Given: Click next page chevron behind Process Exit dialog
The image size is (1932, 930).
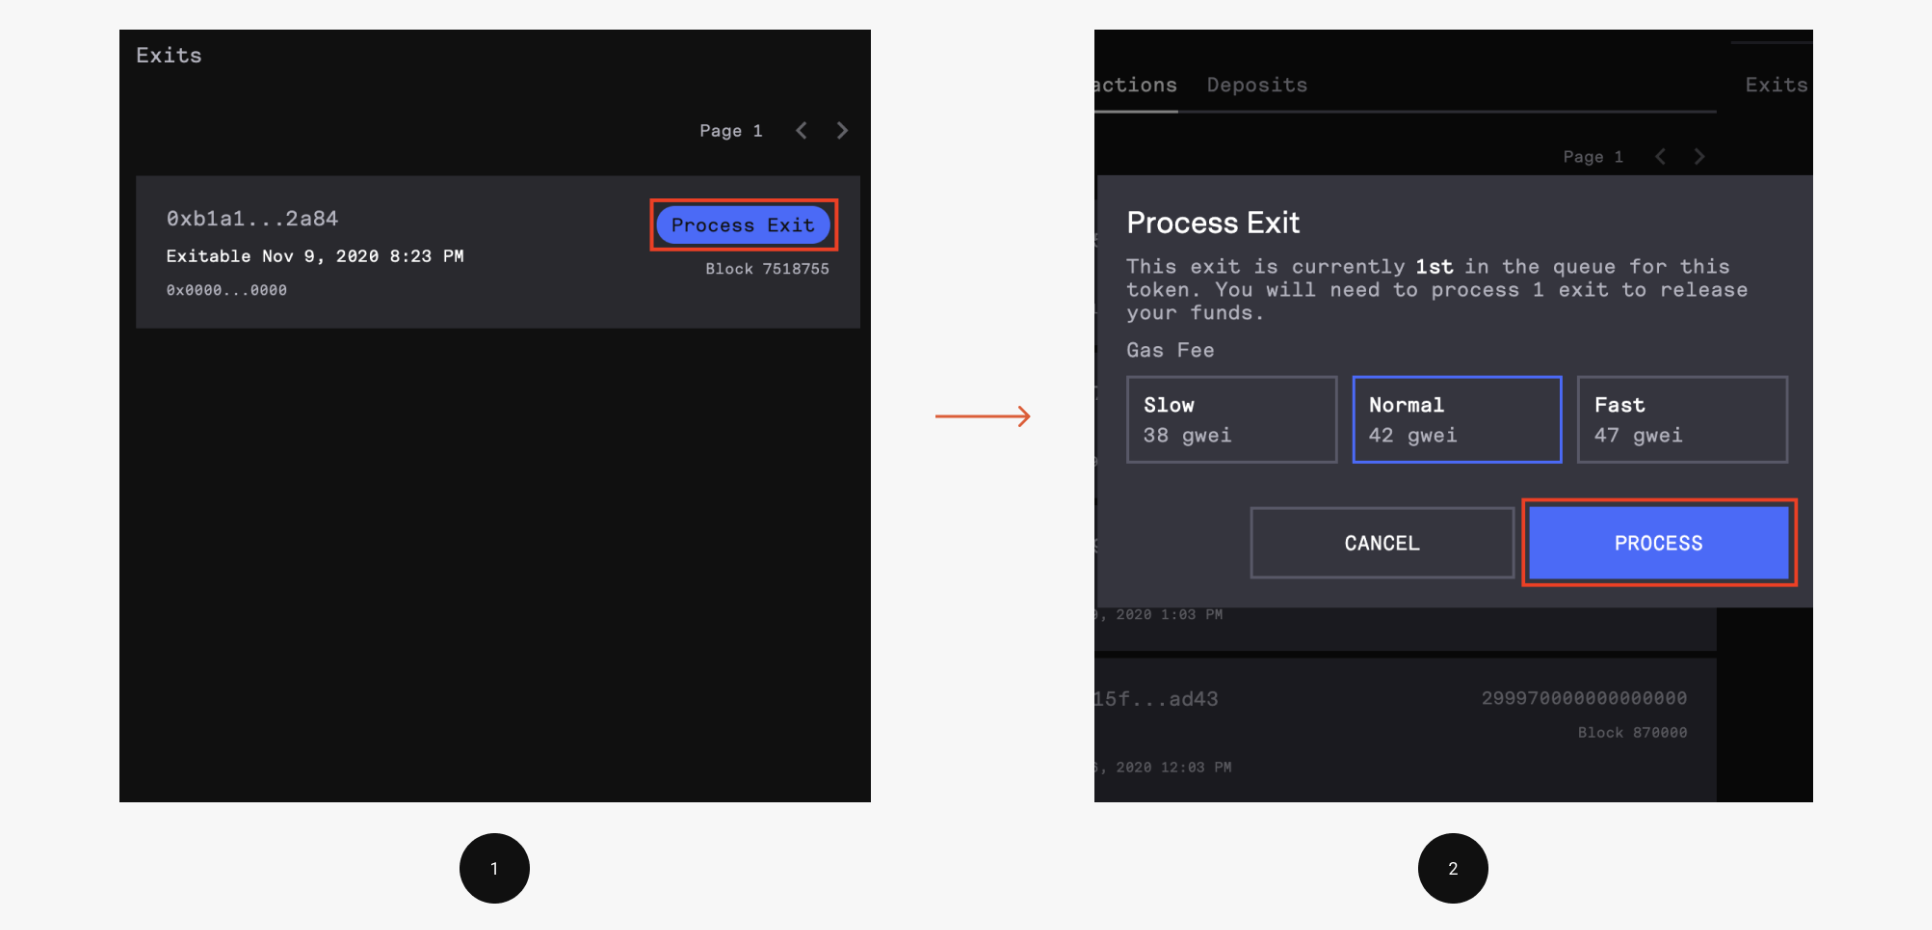Looking at the screenshot, I should pyautogui.click(x=1699, y=157).
